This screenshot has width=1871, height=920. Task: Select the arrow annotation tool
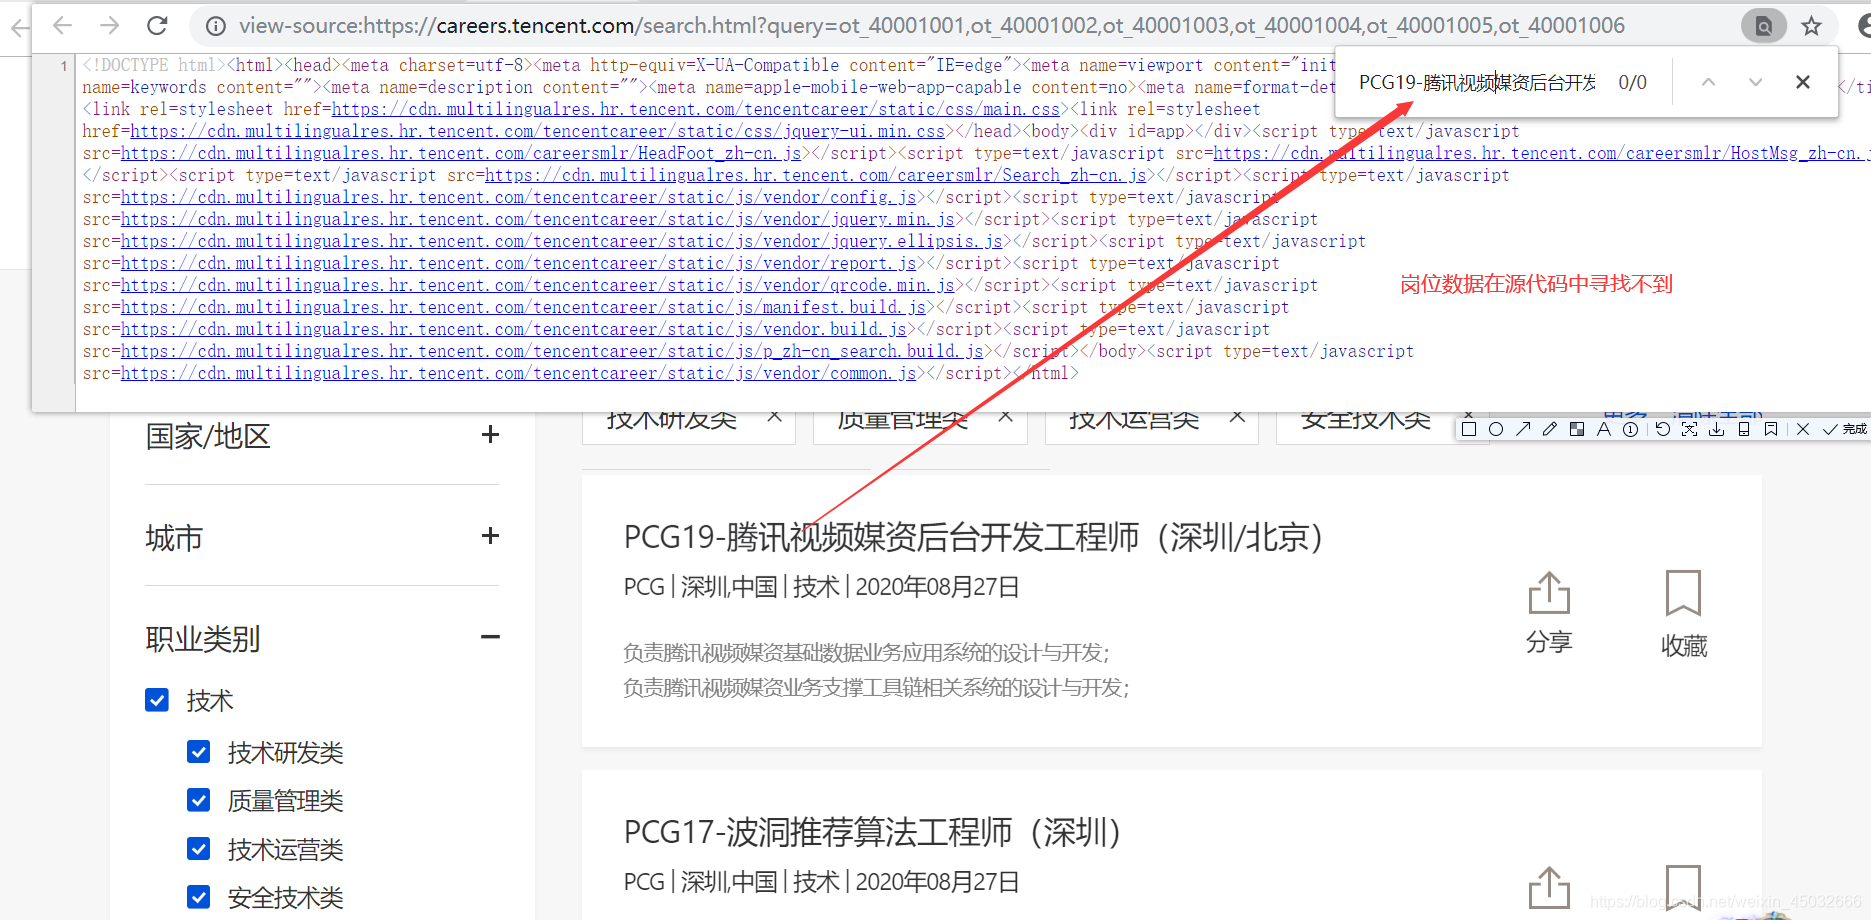(1523, 429)
